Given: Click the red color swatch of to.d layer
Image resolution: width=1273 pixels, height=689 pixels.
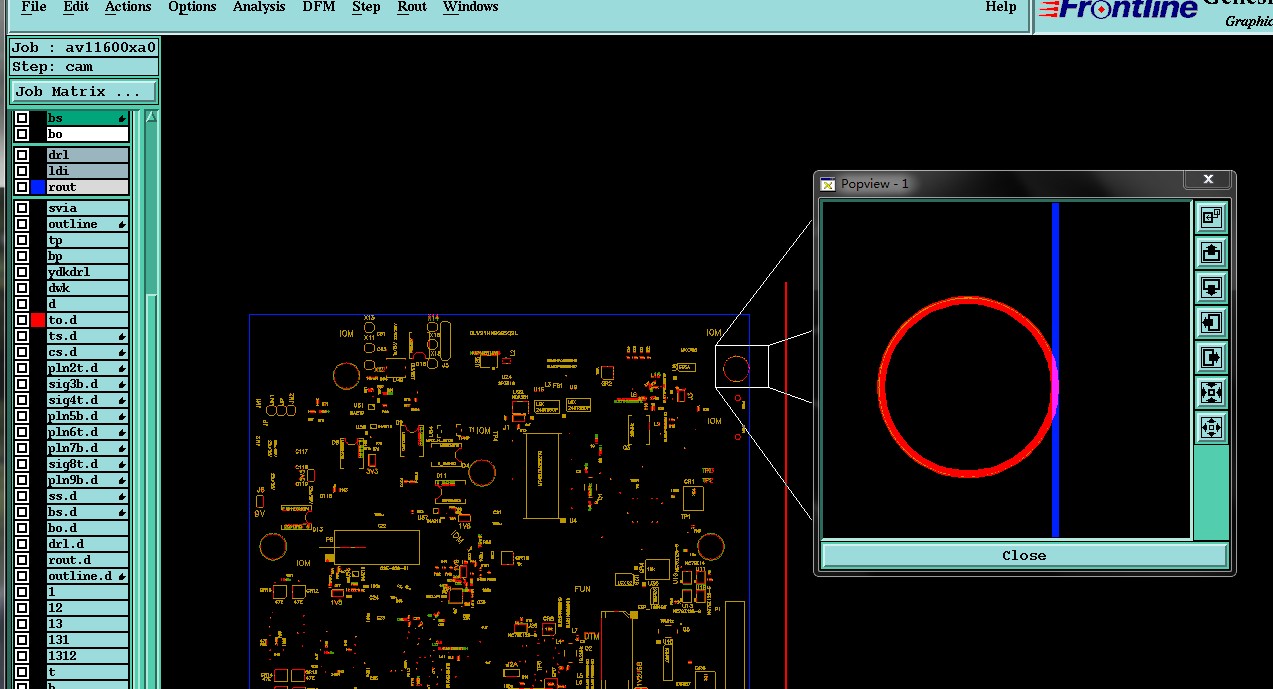Looking at the screenshot, I should tap(38, 320).
